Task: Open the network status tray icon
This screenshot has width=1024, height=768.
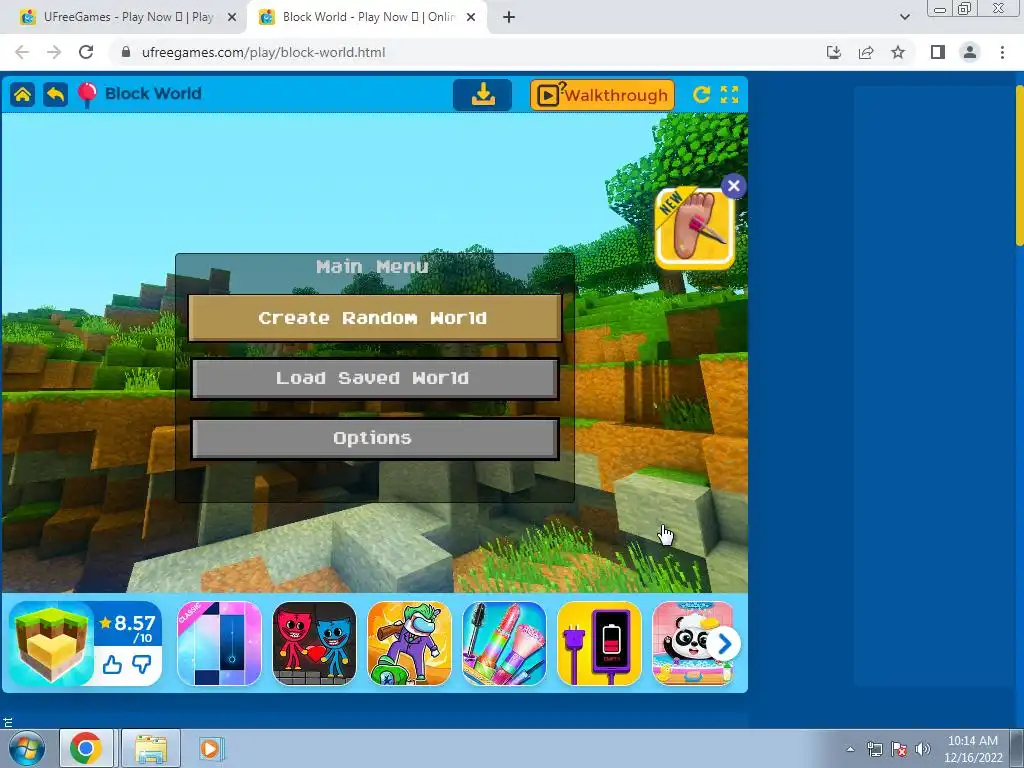Action: pyautogui.click(x=874, y=749)
